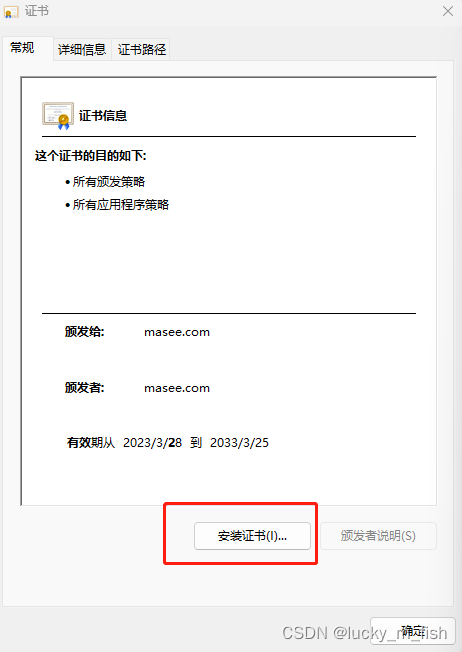Viewport: 462px width, 652px height.
Task: Click the 2033/3/25 expiry date
Action: 239,442
